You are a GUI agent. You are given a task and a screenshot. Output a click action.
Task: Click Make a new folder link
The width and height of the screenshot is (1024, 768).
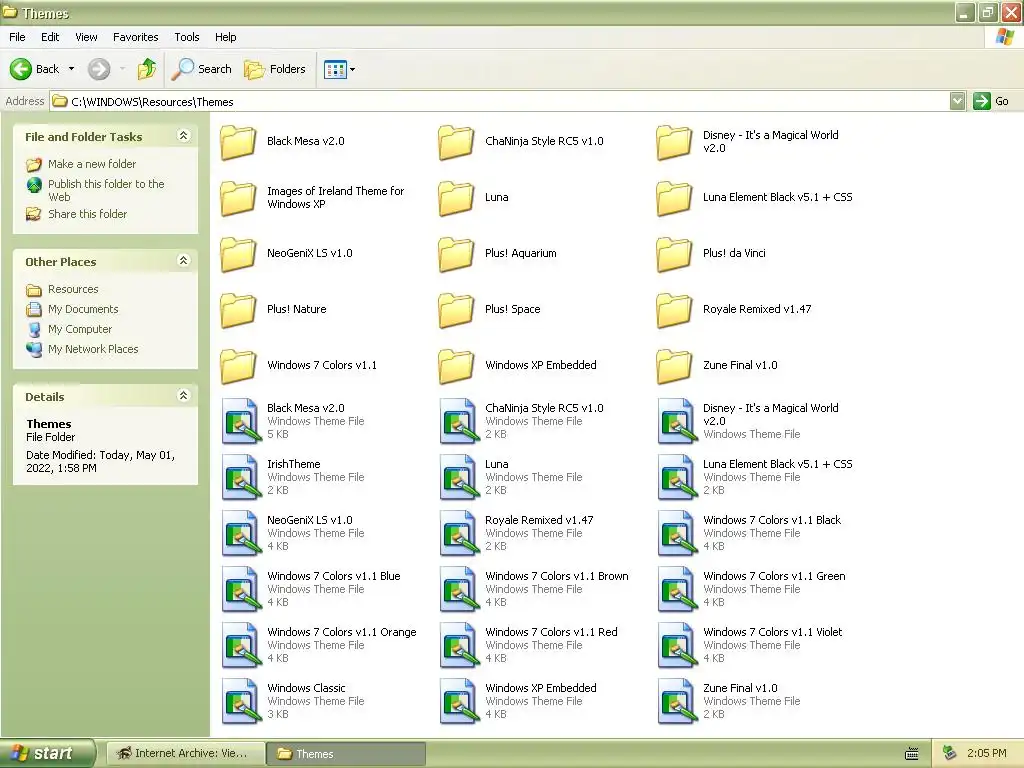pyautogui.click(x=92, y=164)
